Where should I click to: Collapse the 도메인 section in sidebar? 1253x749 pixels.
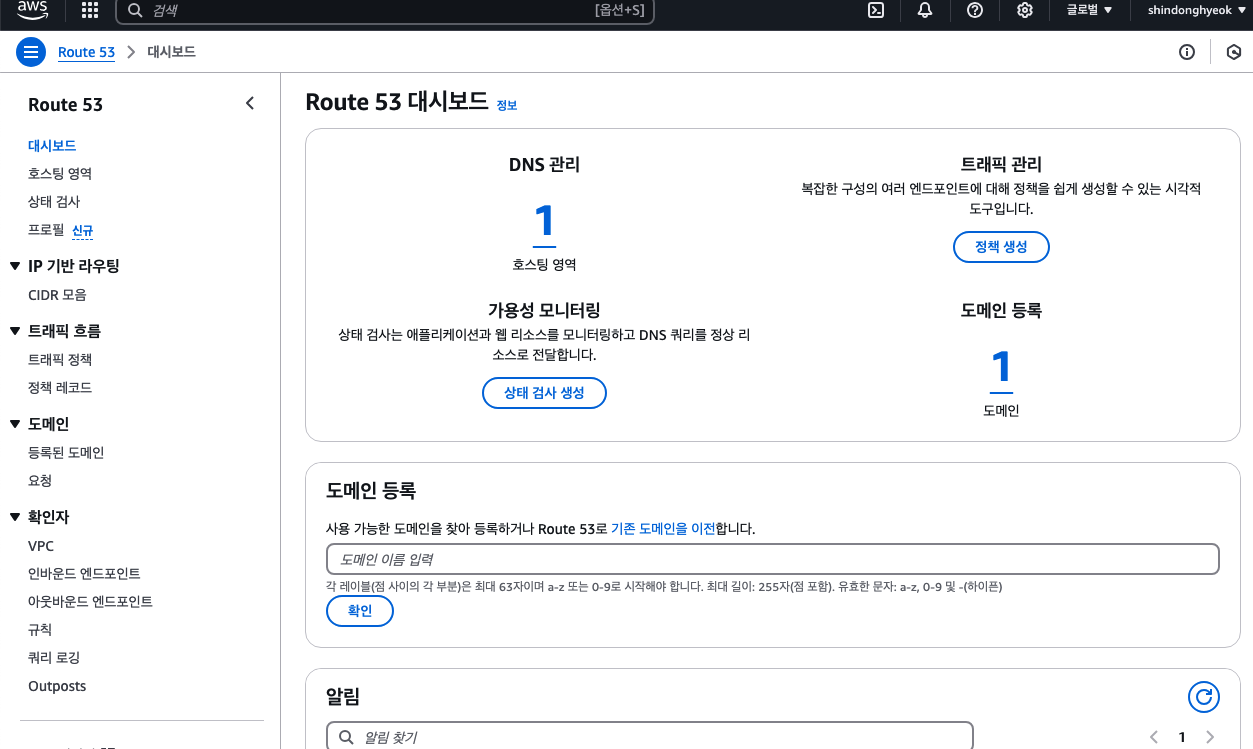point(14,424)
